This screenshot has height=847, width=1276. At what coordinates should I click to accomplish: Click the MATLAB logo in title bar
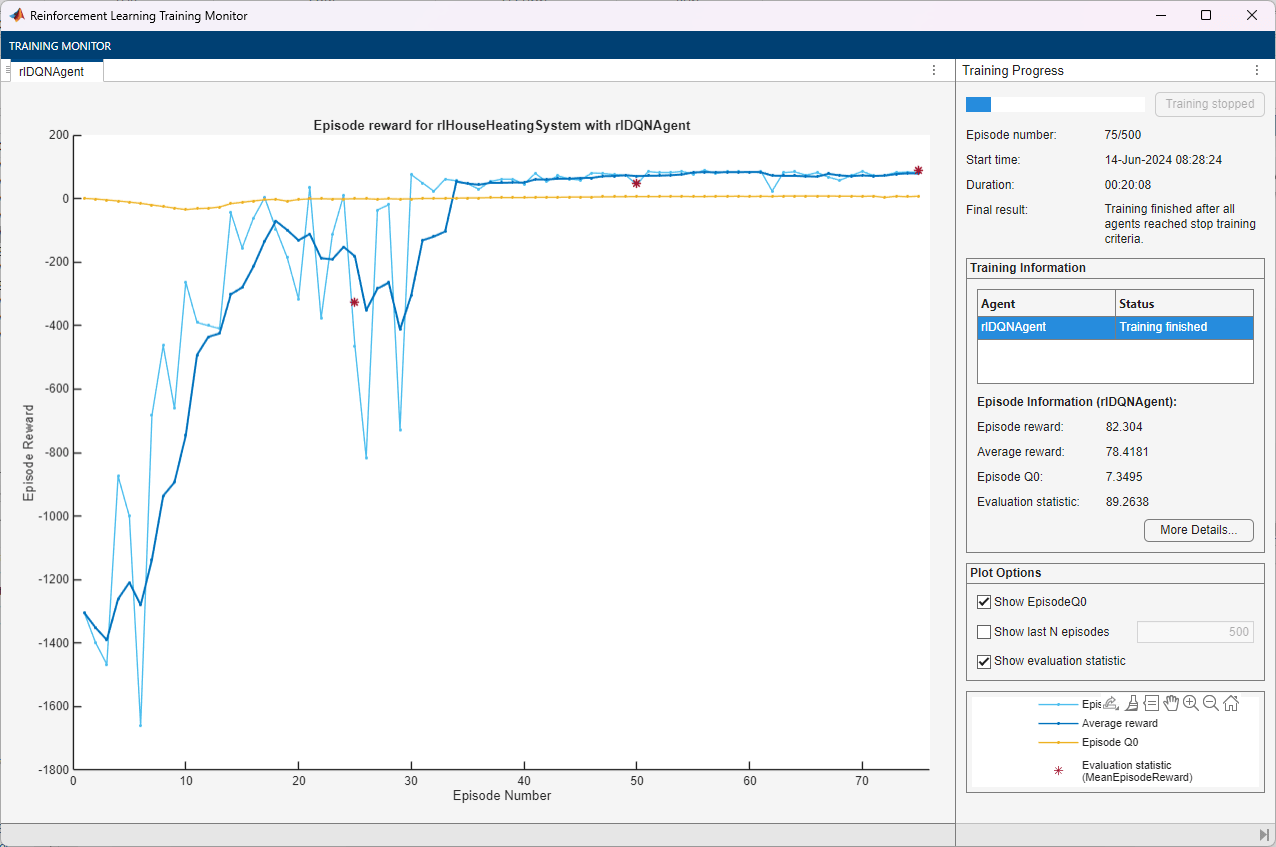pos(17,16)
